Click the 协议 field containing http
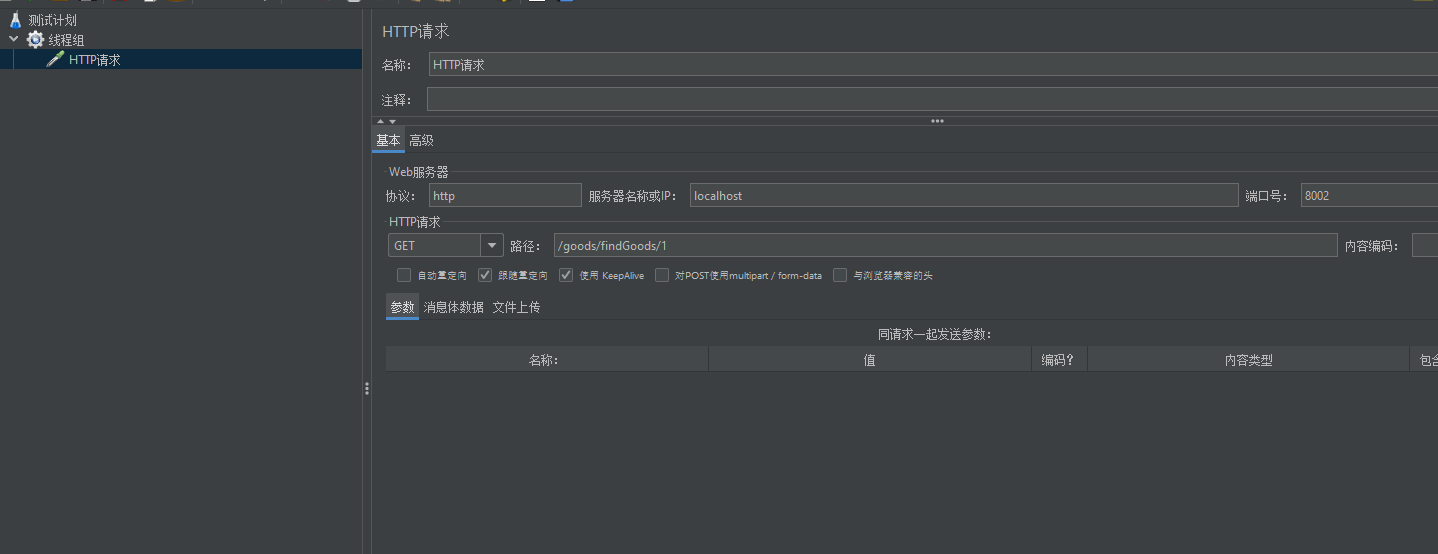 (x=505, y=196)
